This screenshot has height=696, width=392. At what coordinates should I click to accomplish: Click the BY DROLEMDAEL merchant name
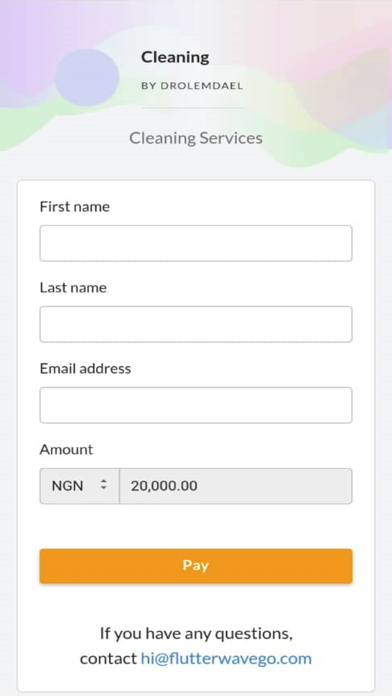pyautogui.click(x=192, y=86)
